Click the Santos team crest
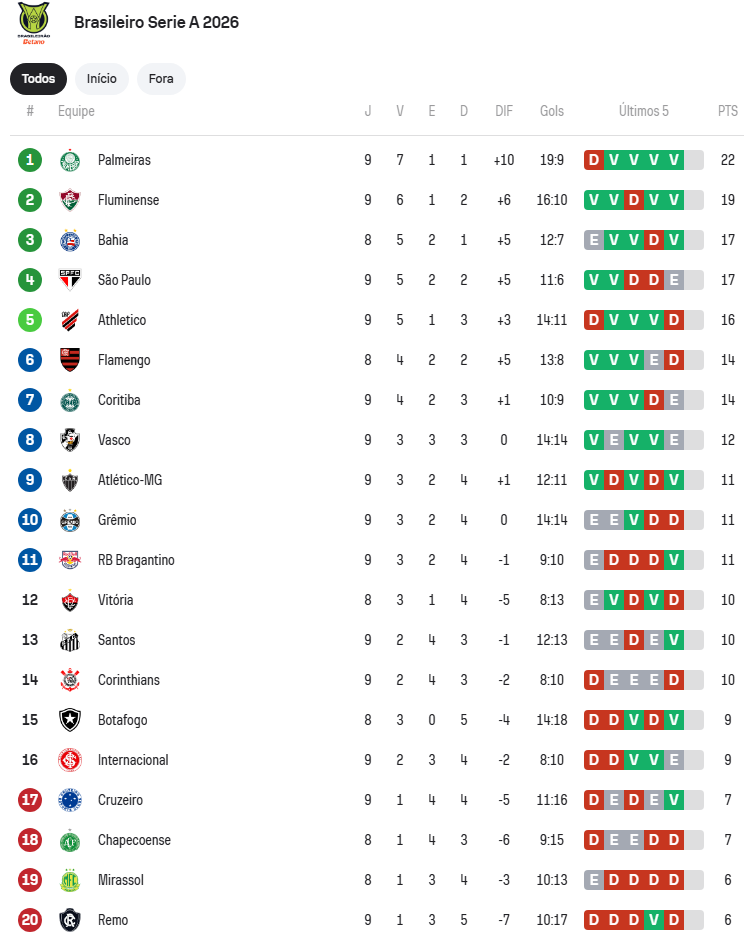 click(70, 640)
